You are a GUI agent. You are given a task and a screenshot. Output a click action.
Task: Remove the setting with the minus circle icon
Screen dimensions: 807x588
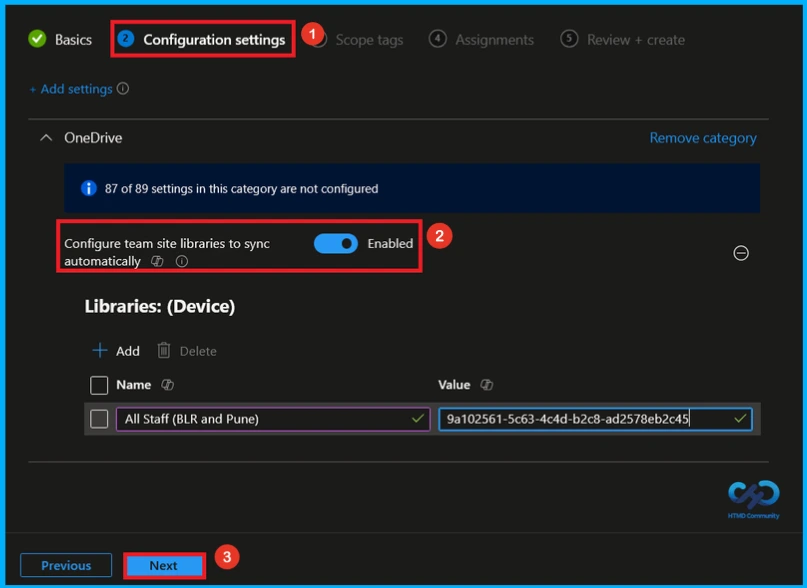tap(741, 253)
